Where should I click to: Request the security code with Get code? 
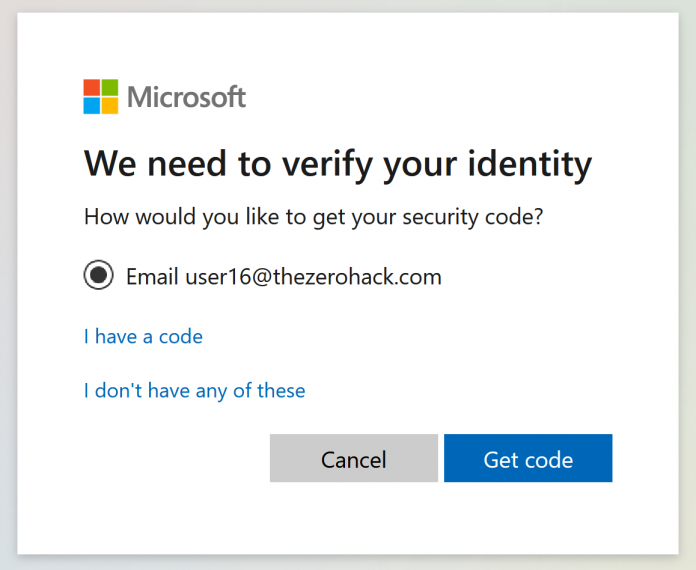click(x=528, y=458)
